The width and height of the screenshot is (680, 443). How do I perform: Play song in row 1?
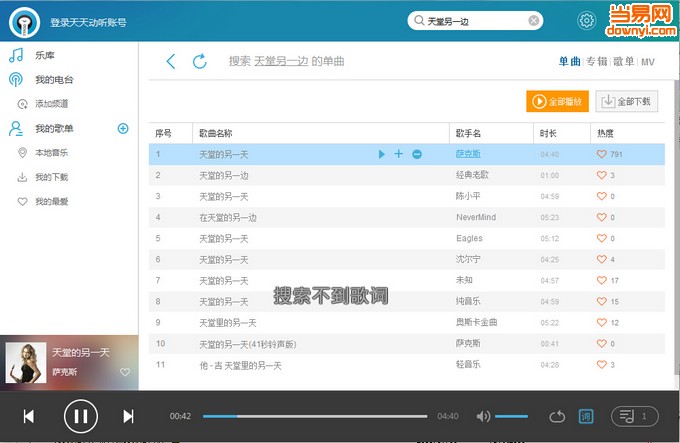tap(382, 154)
